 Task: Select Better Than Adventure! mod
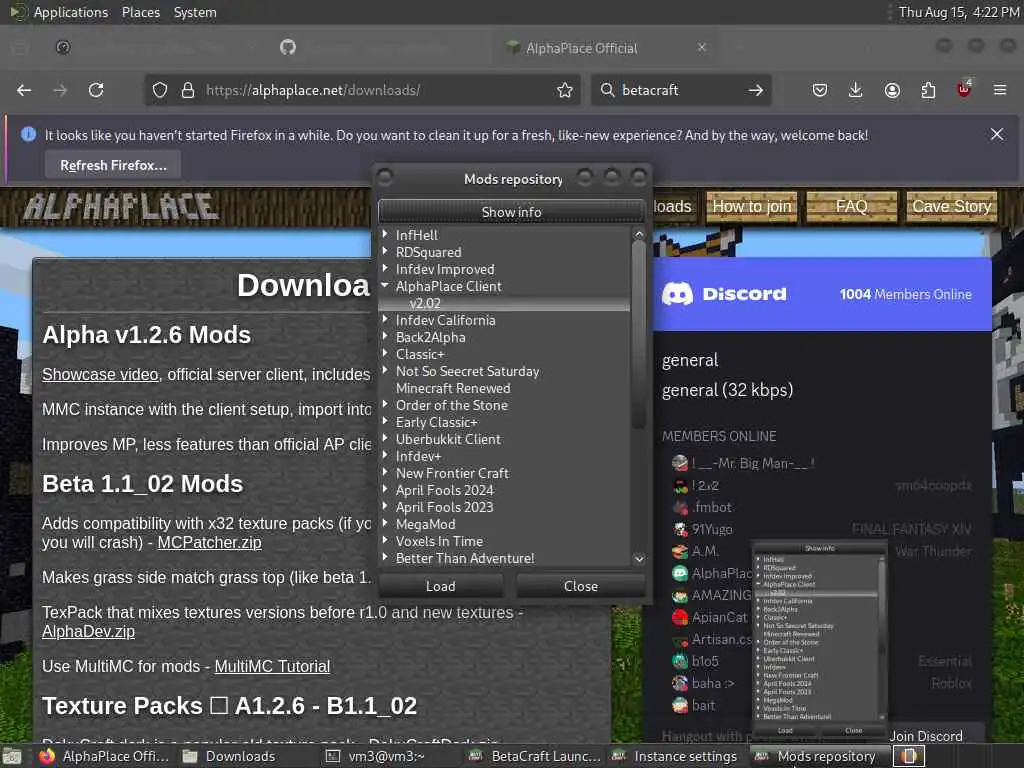pyautogui.click(x=465, y=558)
